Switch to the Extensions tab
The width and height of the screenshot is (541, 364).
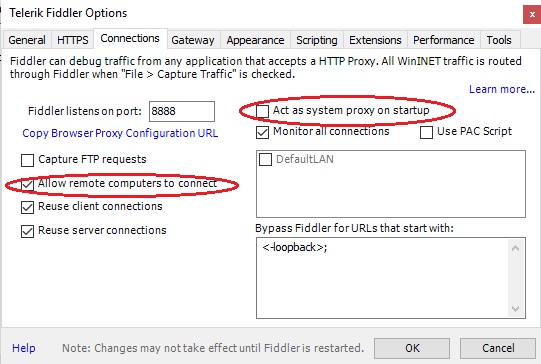pos(375,40)
